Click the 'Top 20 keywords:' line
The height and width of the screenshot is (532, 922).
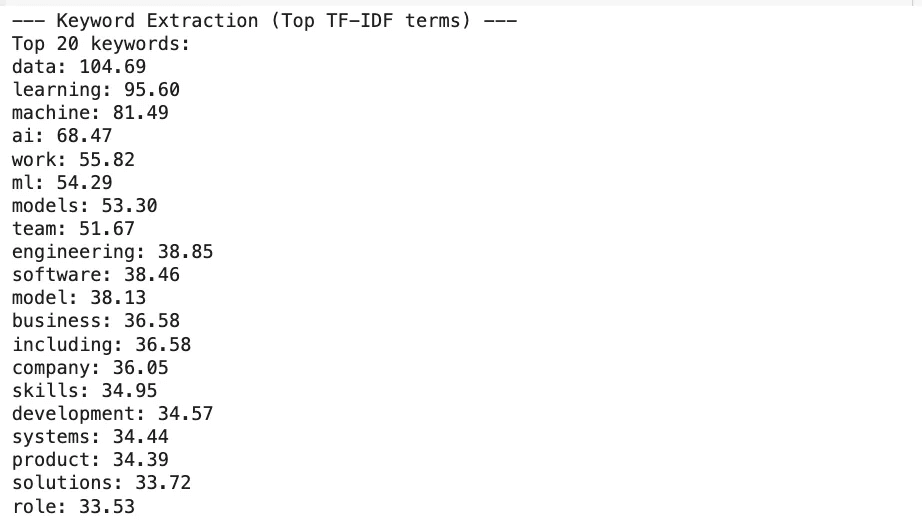click(101, 44)
